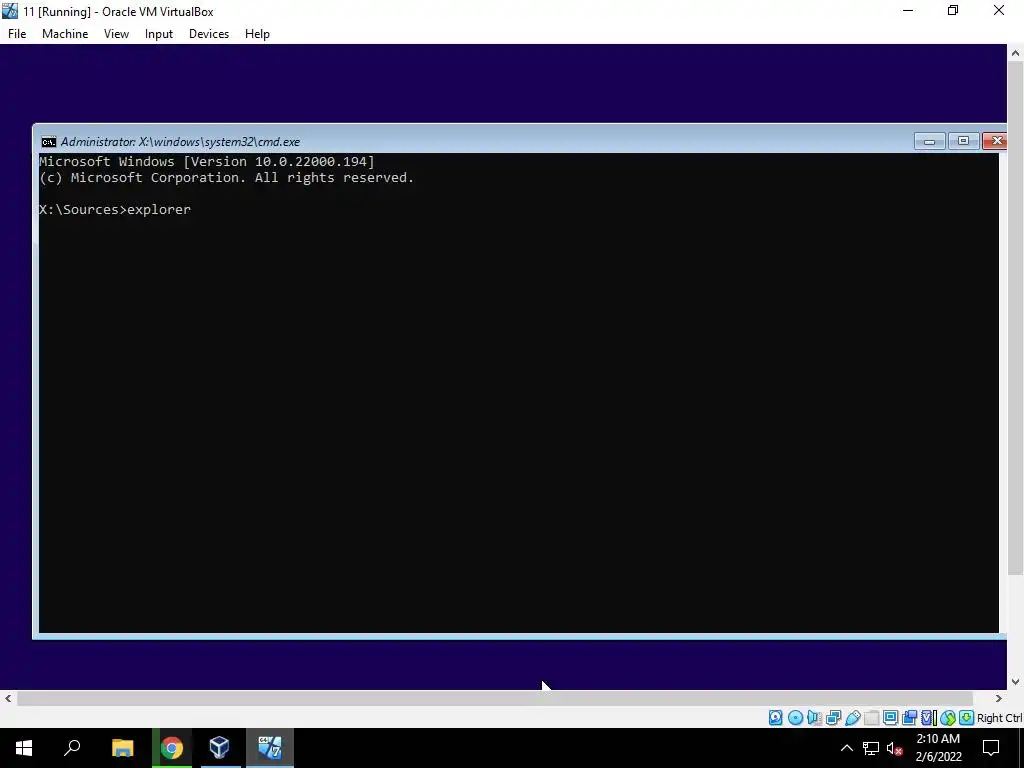The height and width of the screenshot is (768, 1024).
Task: Click the keyboard capture green arrow icon
Action: coord(967,718)
